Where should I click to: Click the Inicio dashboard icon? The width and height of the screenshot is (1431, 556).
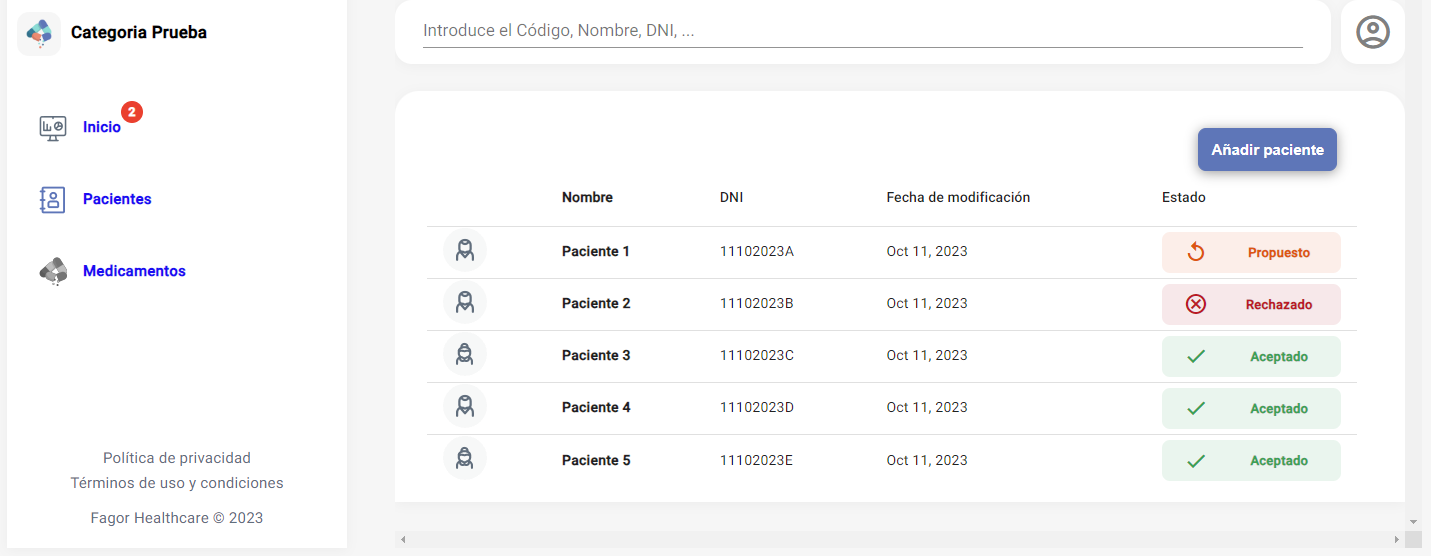pyautogui.click(x=52, y=127)
